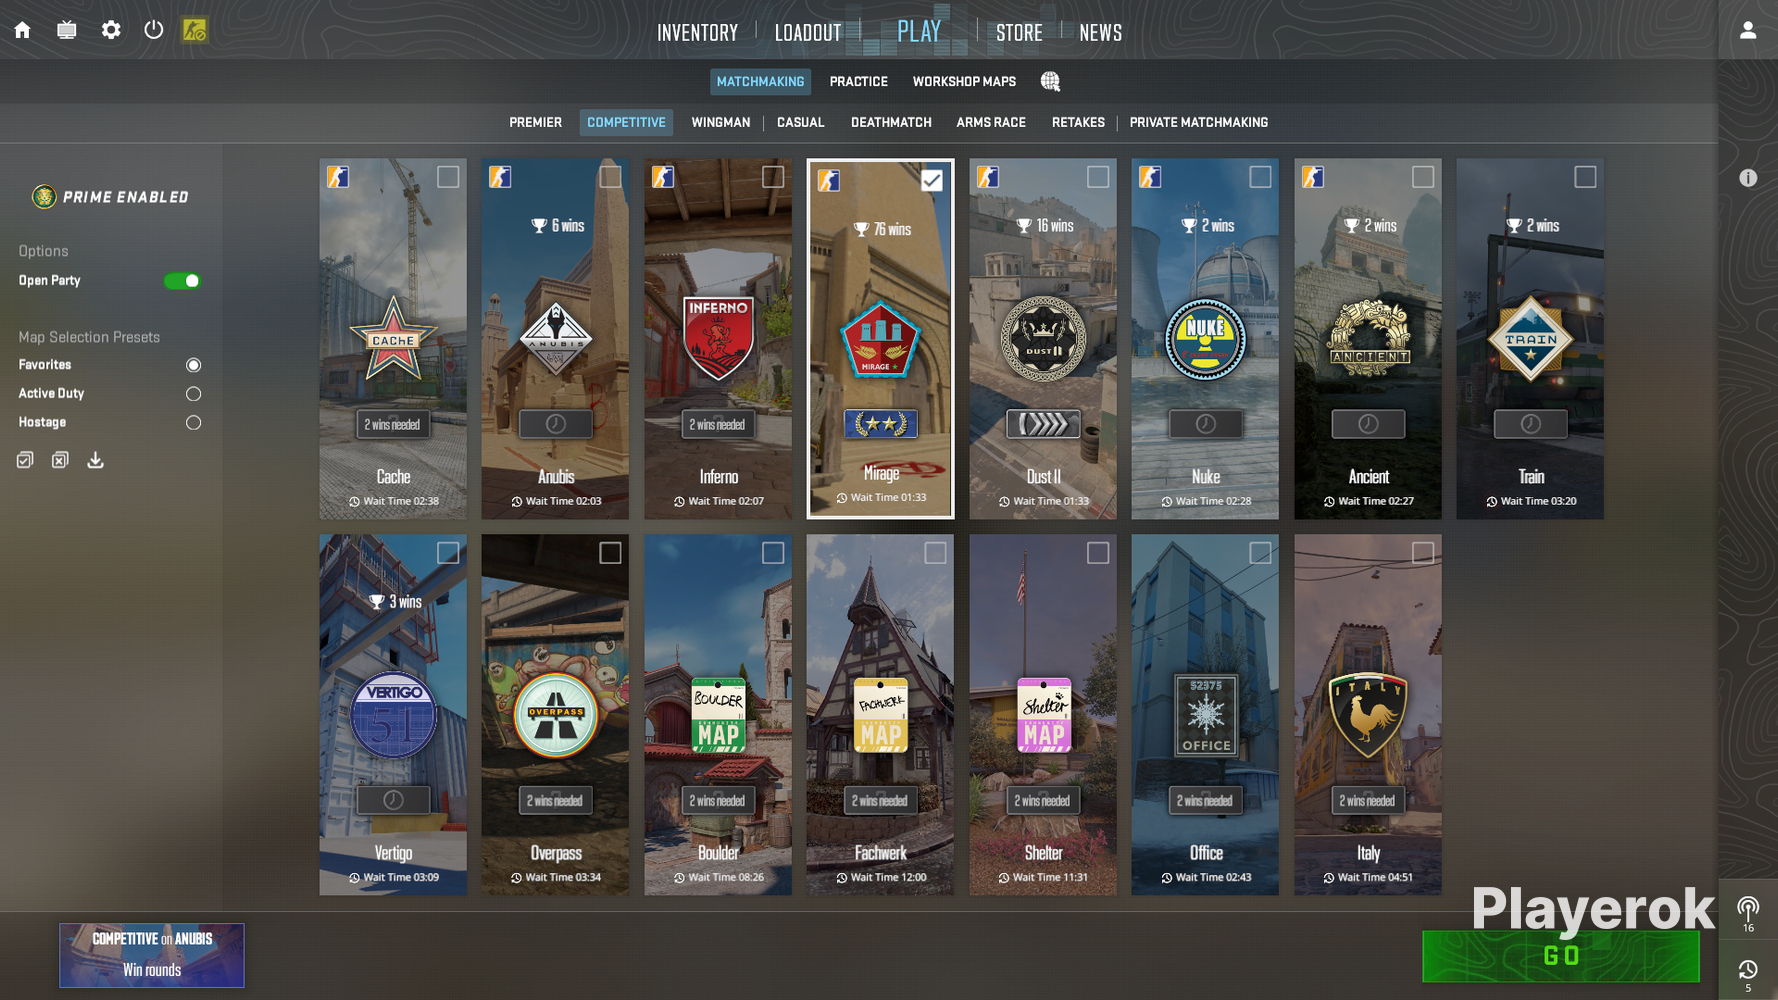Screen dimensions: 1778x1000
Task: Check the Nuke map checkbox
Action: tap(1260, 177)
